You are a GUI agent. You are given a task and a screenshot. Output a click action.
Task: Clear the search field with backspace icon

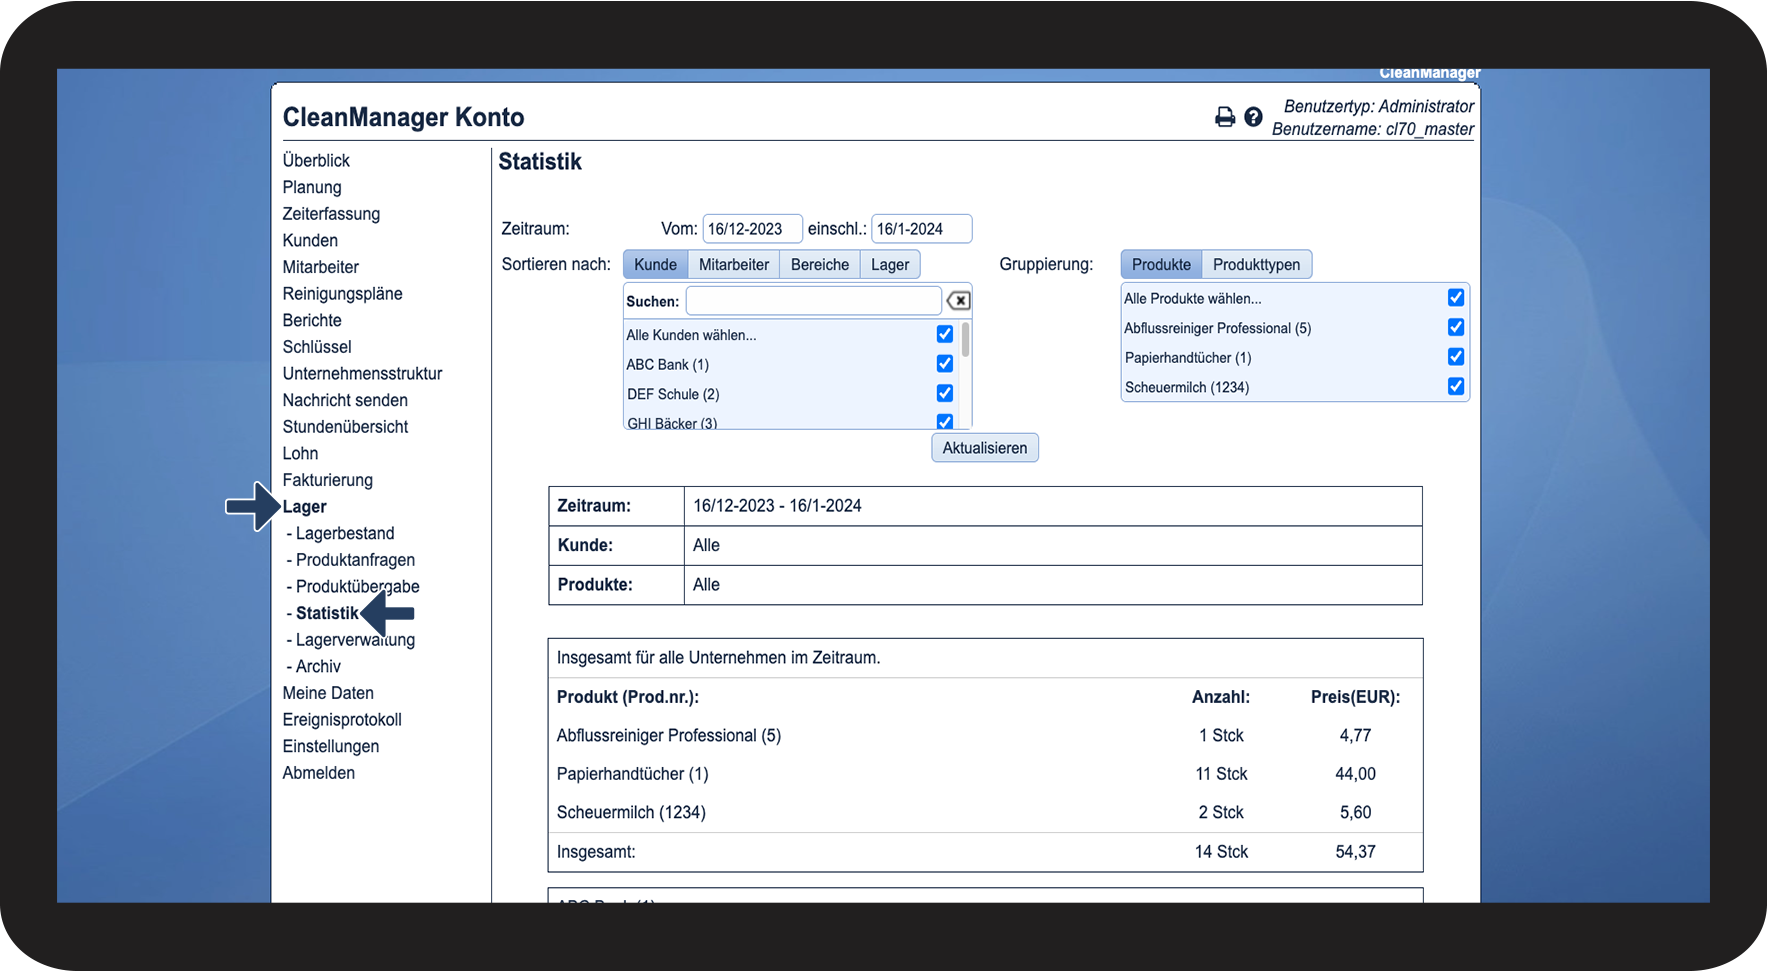point(958,301)
